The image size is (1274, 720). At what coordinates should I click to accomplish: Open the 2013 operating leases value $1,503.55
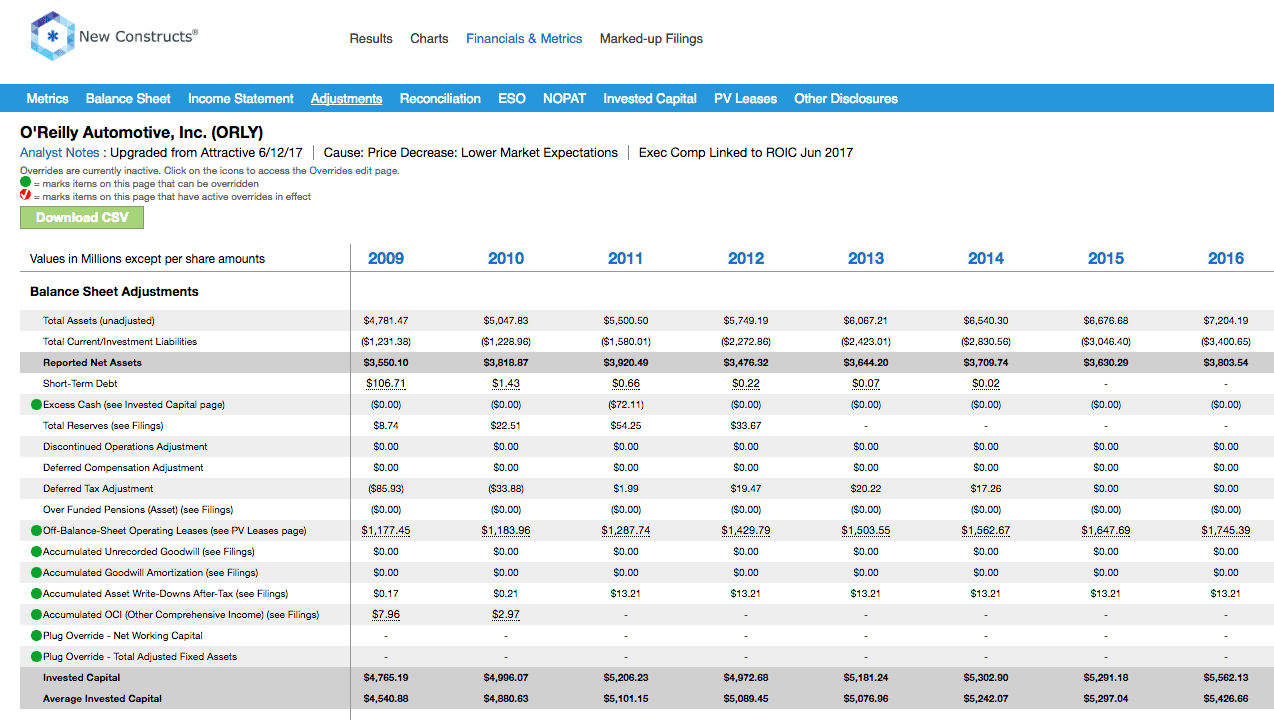coord(866,531)
